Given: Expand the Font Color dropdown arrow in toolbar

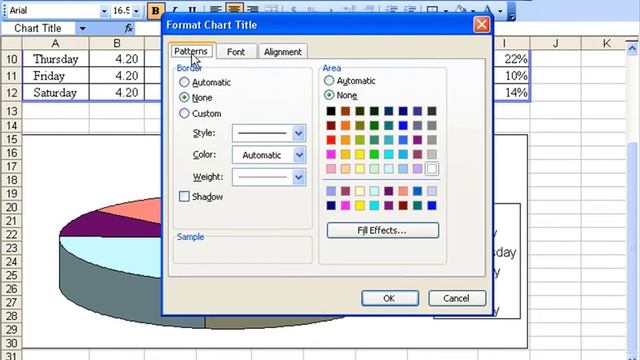Looking at the screenshot, I should click(x=500, y=11).
